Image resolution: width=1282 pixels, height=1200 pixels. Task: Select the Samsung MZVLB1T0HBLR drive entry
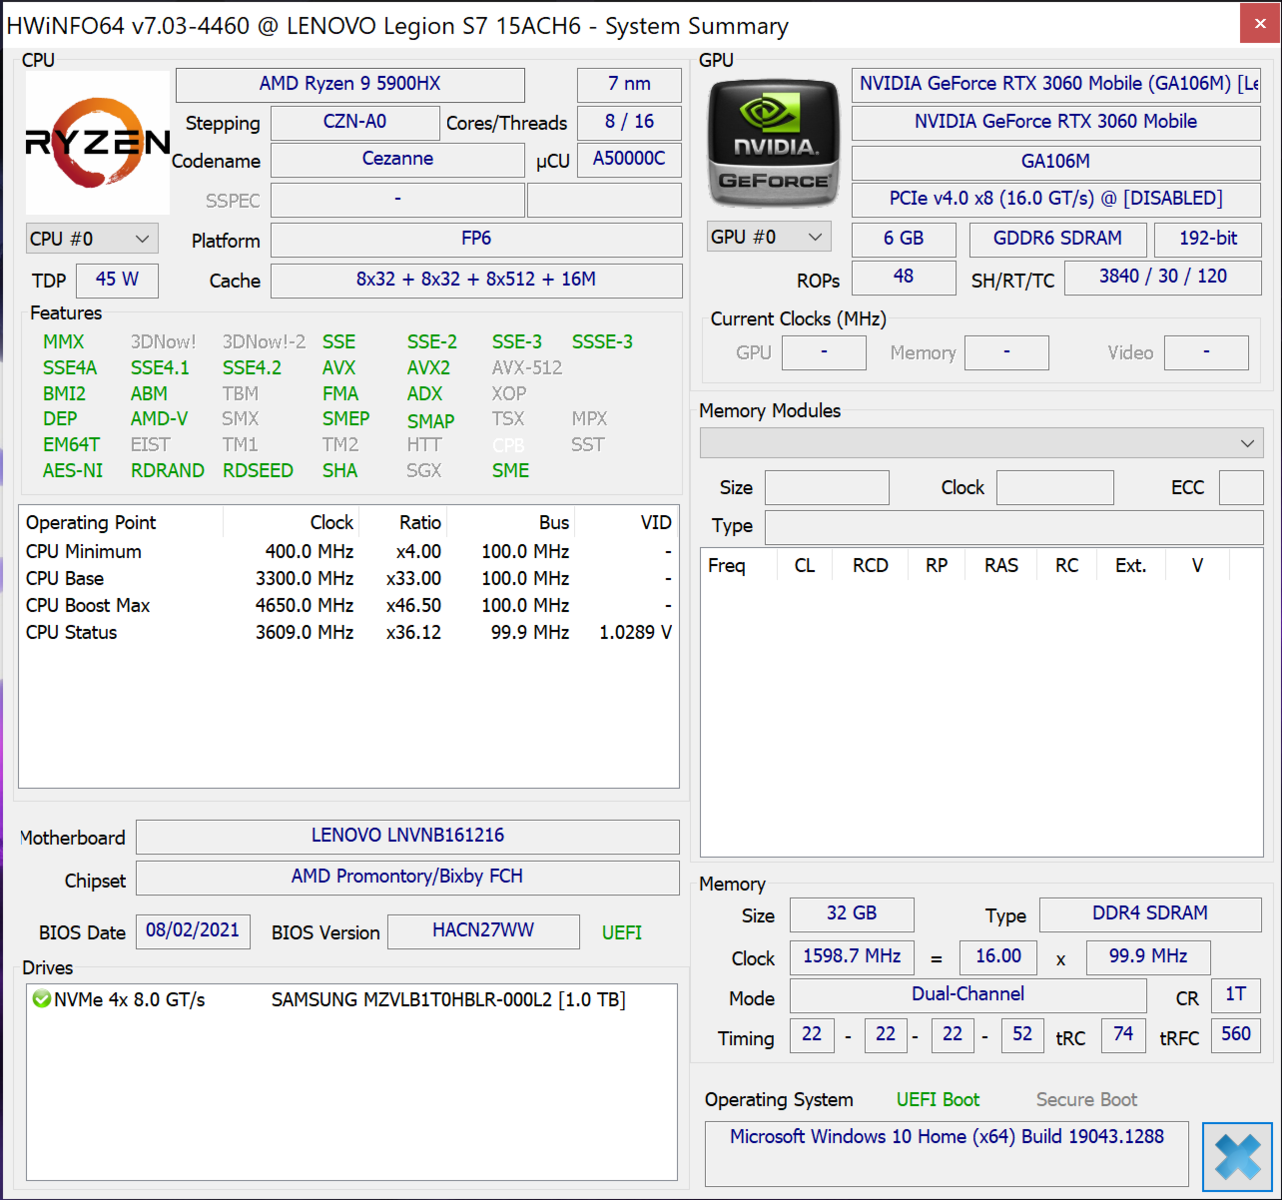[x=351, y=999]
